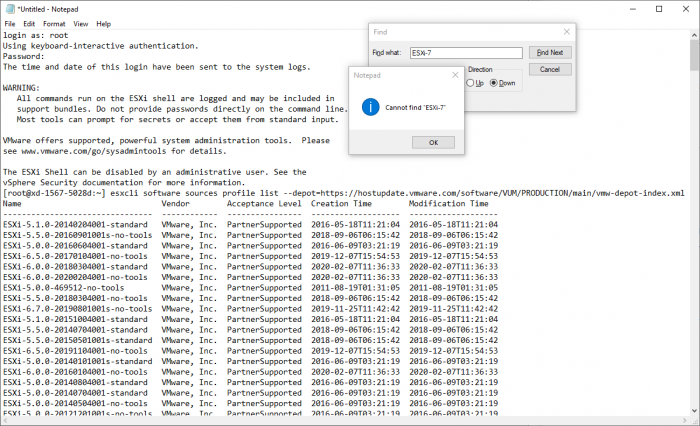Click Cancel in the Find dialog

(x=550, y=69)
